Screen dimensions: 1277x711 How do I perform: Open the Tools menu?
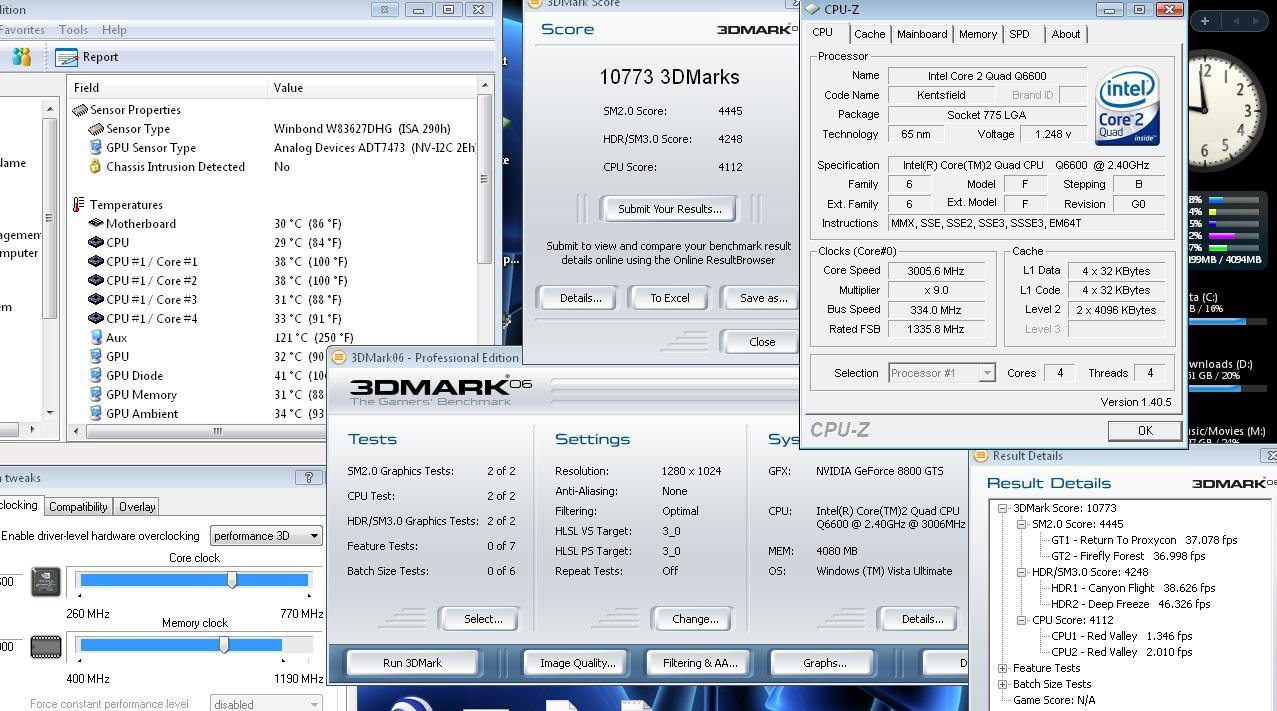tap(73, 30)
